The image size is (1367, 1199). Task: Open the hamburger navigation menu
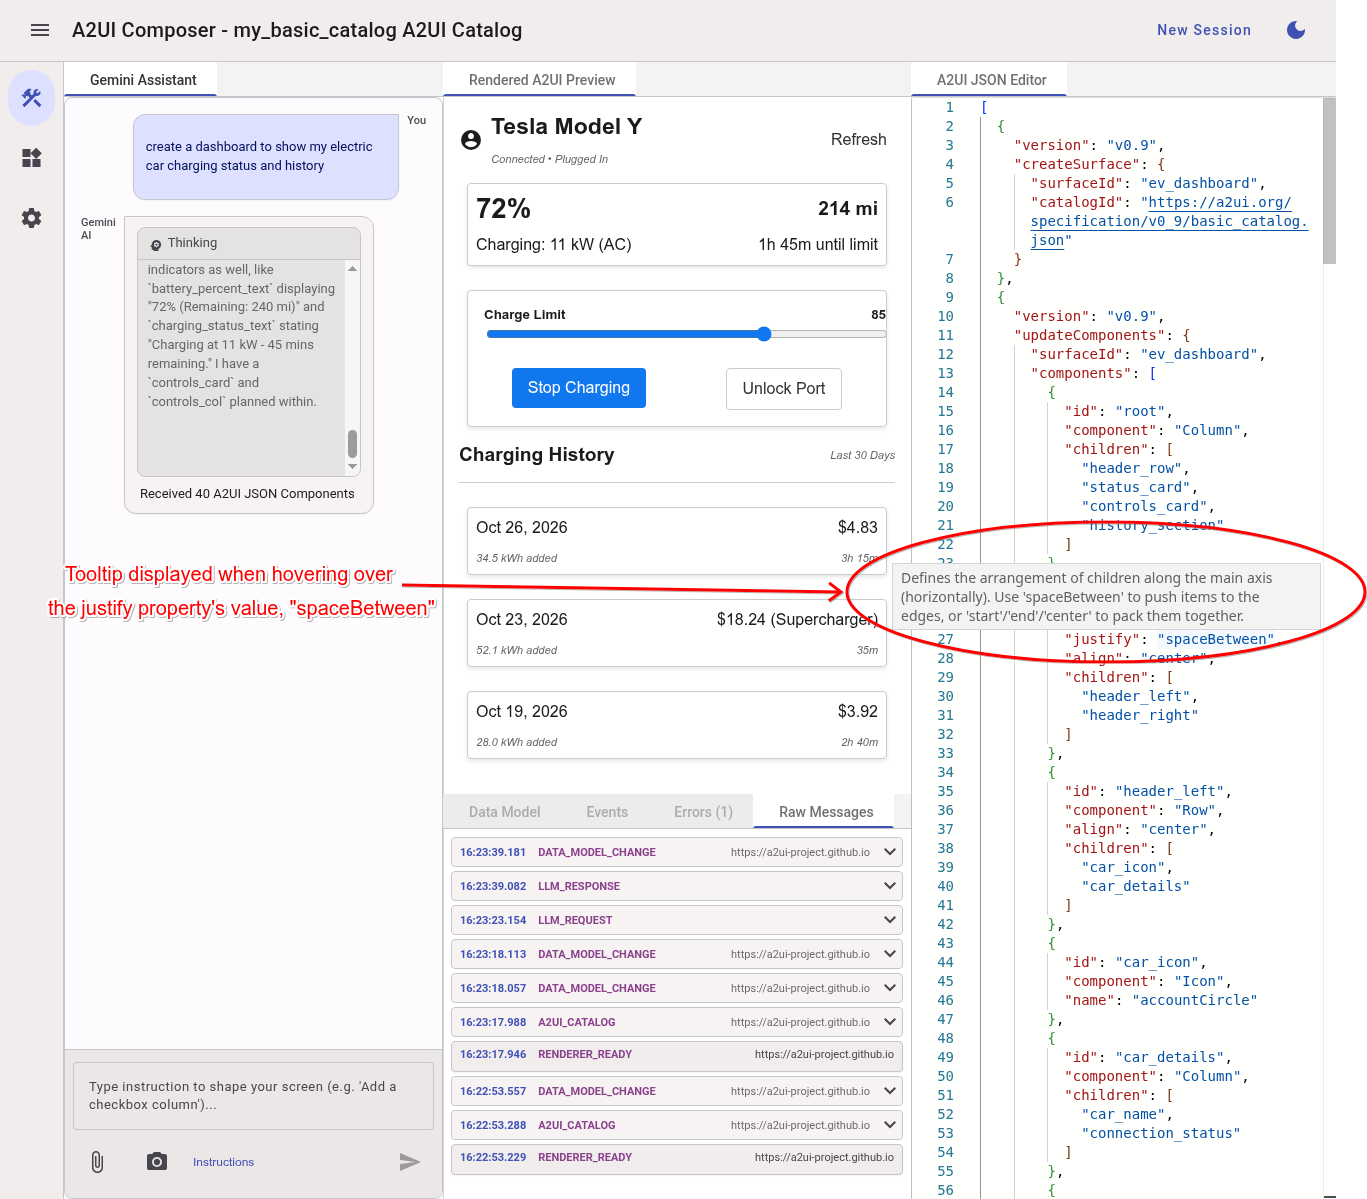(40, 30)
